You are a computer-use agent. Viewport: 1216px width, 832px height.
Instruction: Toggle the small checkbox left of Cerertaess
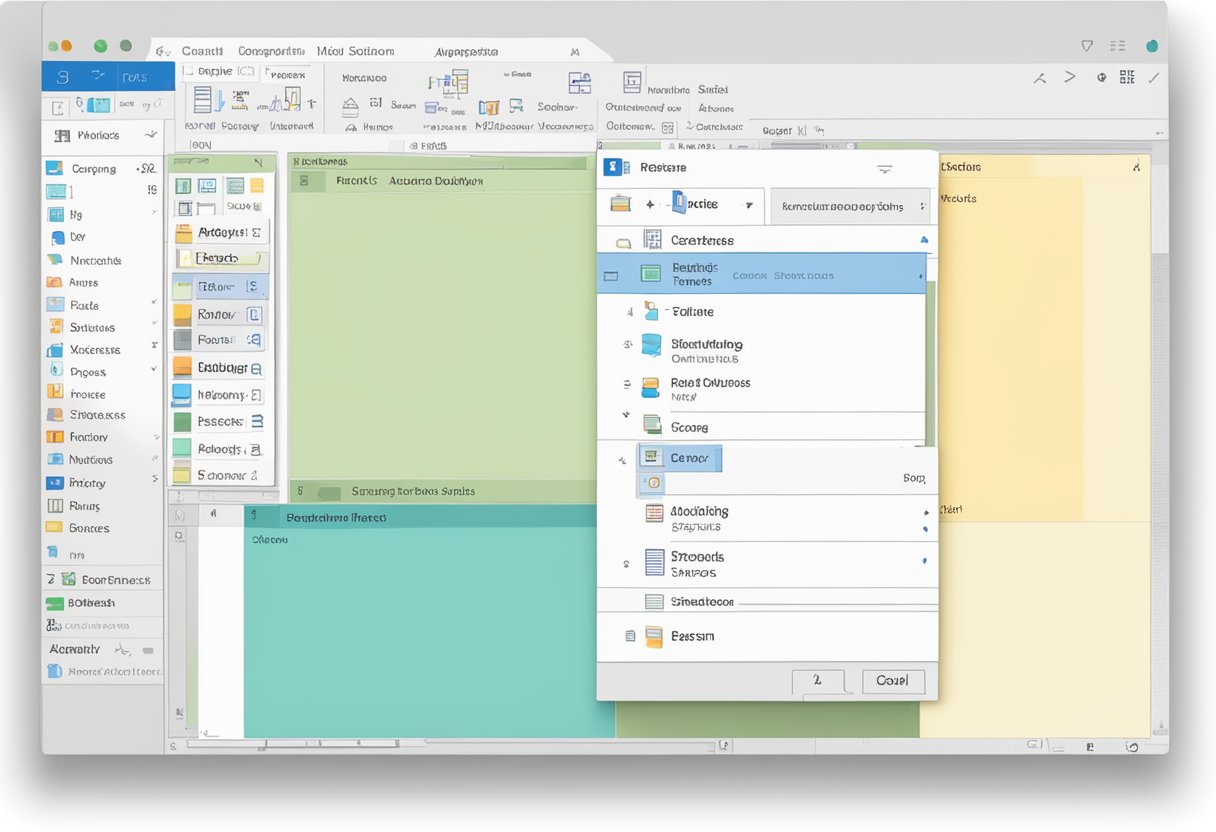click(x=623, y=241)
